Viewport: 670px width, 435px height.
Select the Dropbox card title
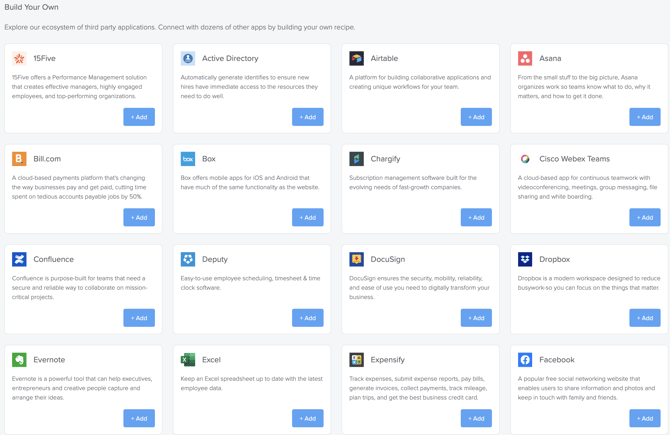tap(554, 259)
